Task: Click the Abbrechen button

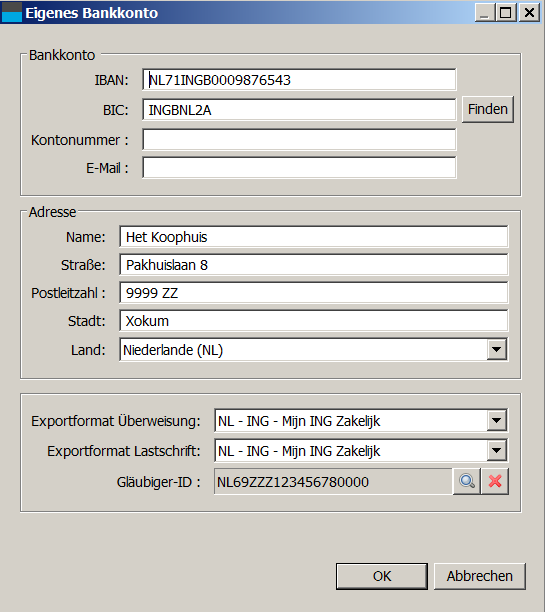Action: (x=480, y=576)
